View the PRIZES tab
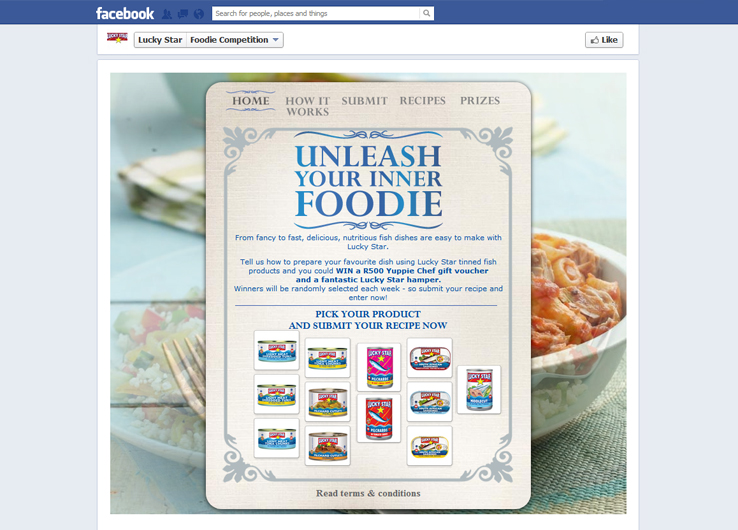 [480, 101]
